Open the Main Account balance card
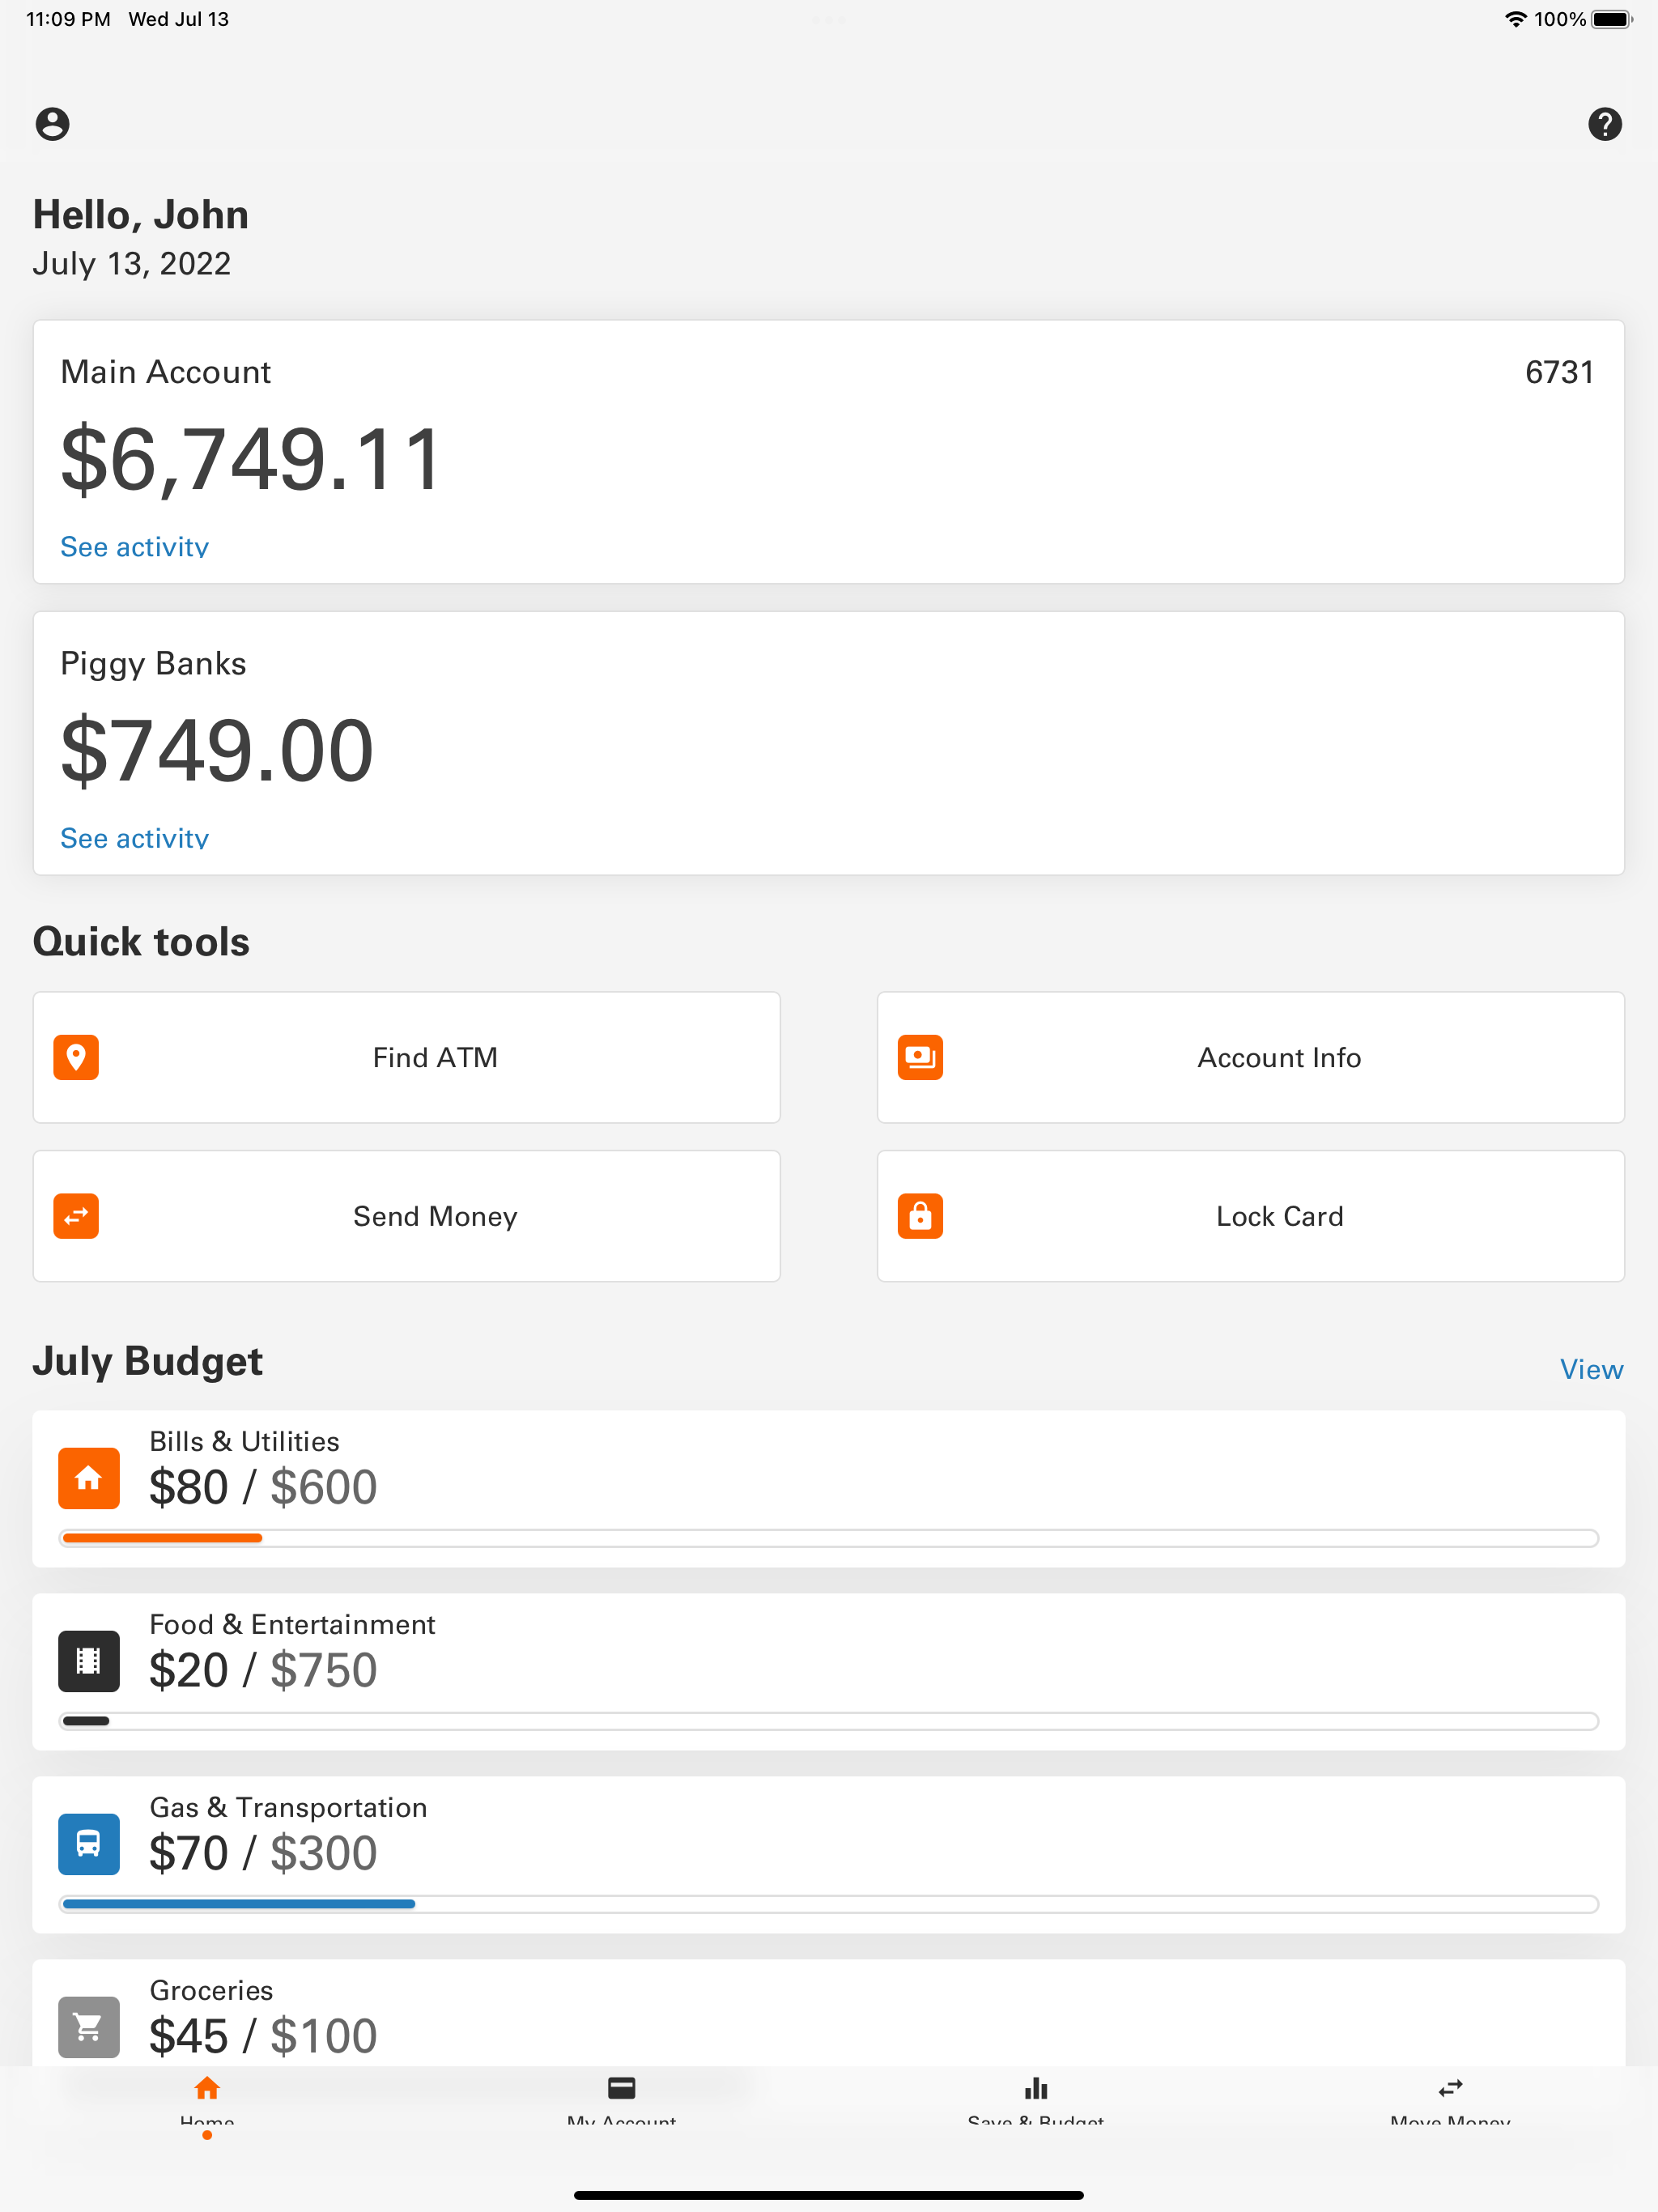 (828, 452)
